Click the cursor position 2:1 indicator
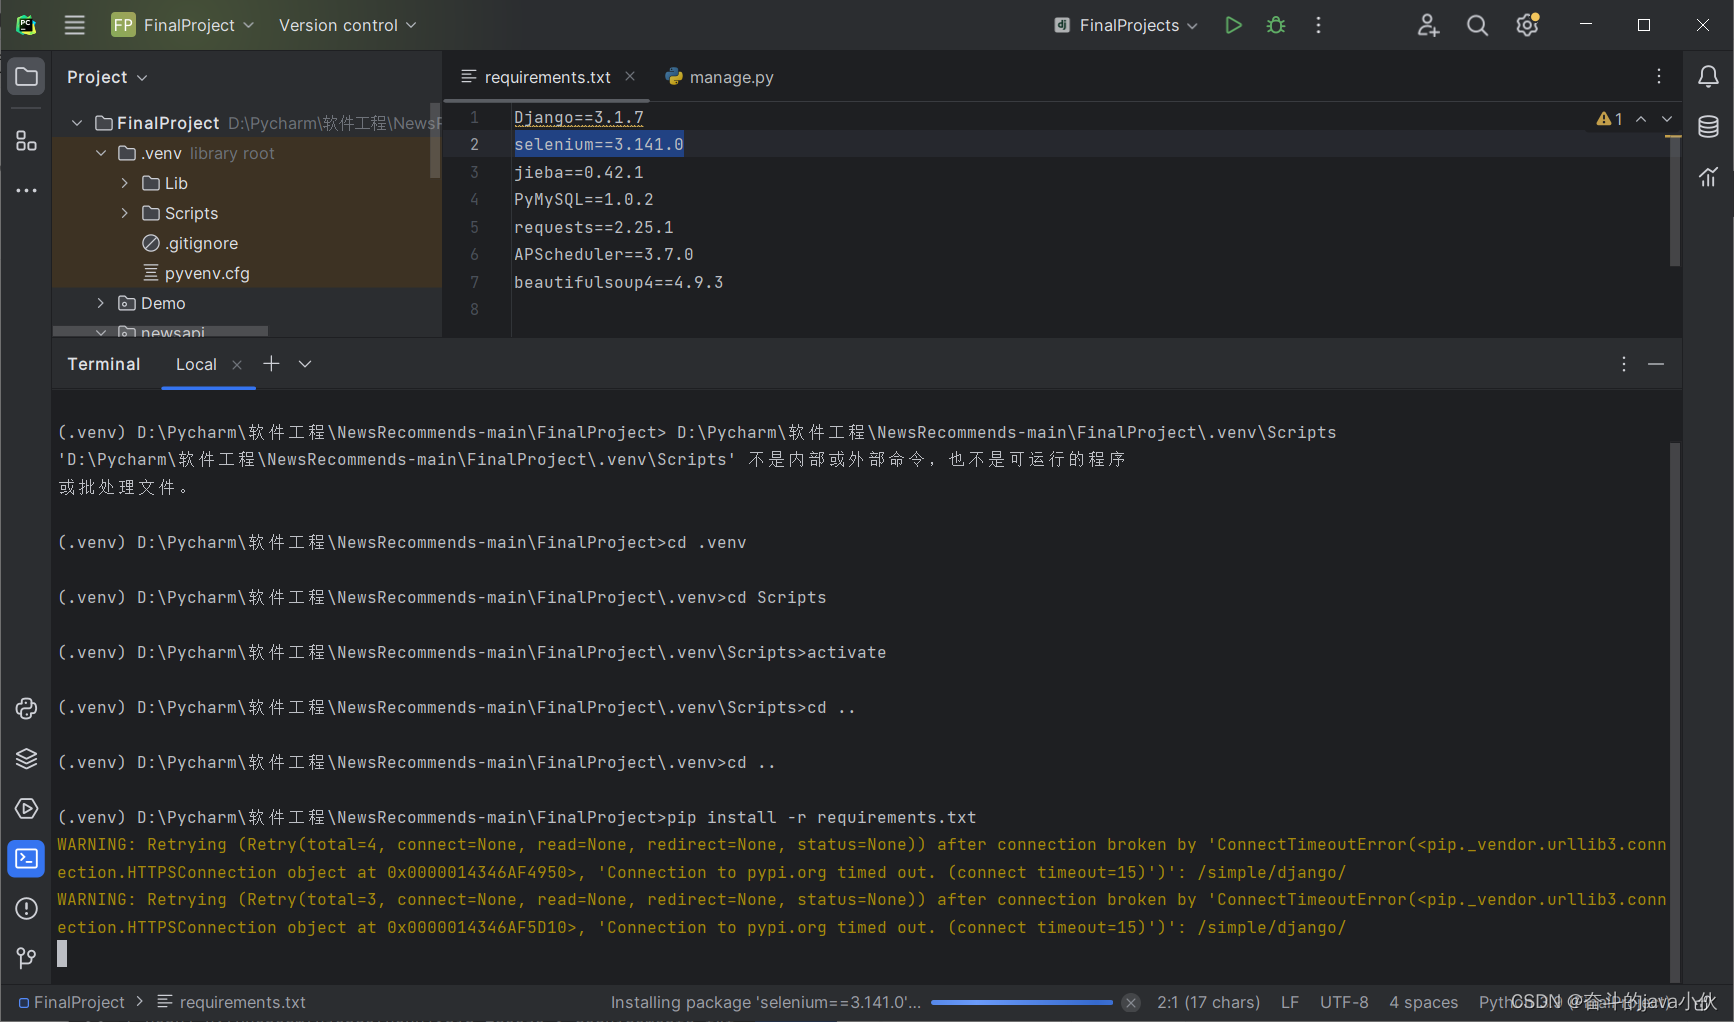This screenshot has height=1022, width=1734. 1208,1002
